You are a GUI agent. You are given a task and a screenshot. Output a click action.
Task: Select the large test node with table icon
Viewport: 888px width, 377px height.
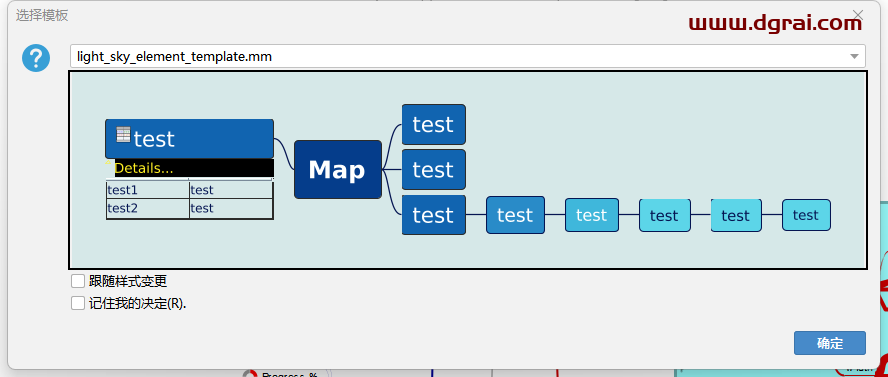189,139
